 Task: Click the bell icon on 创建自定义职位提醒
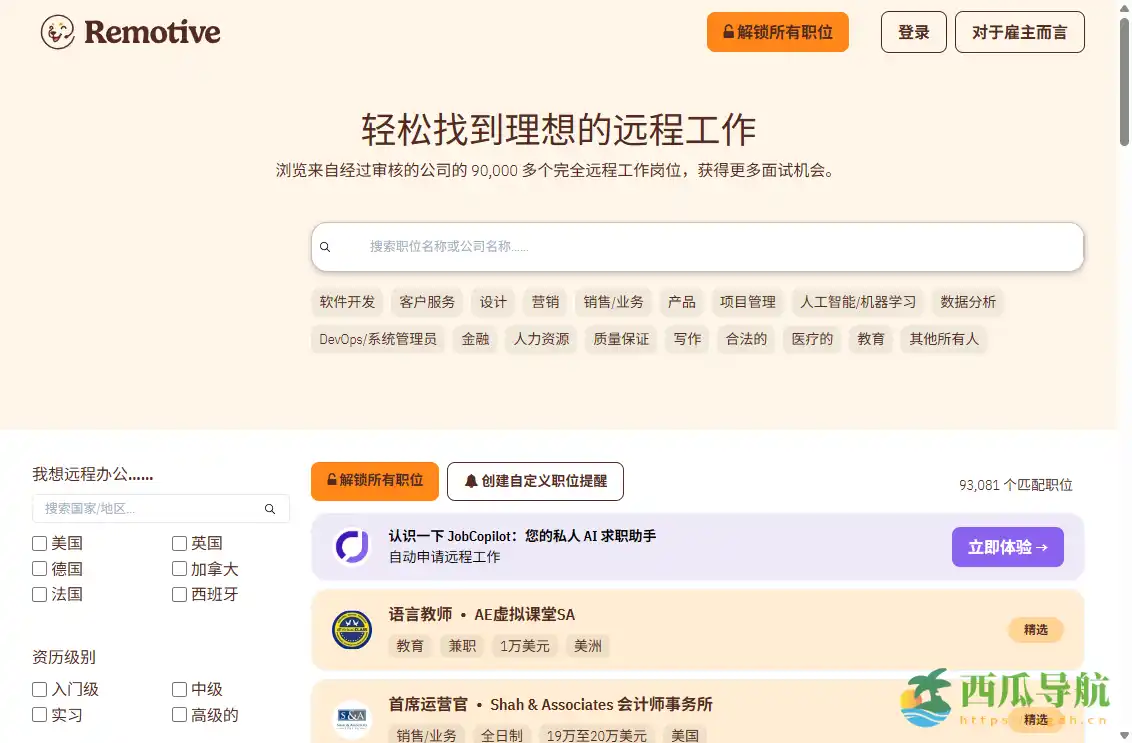point(470,481)
